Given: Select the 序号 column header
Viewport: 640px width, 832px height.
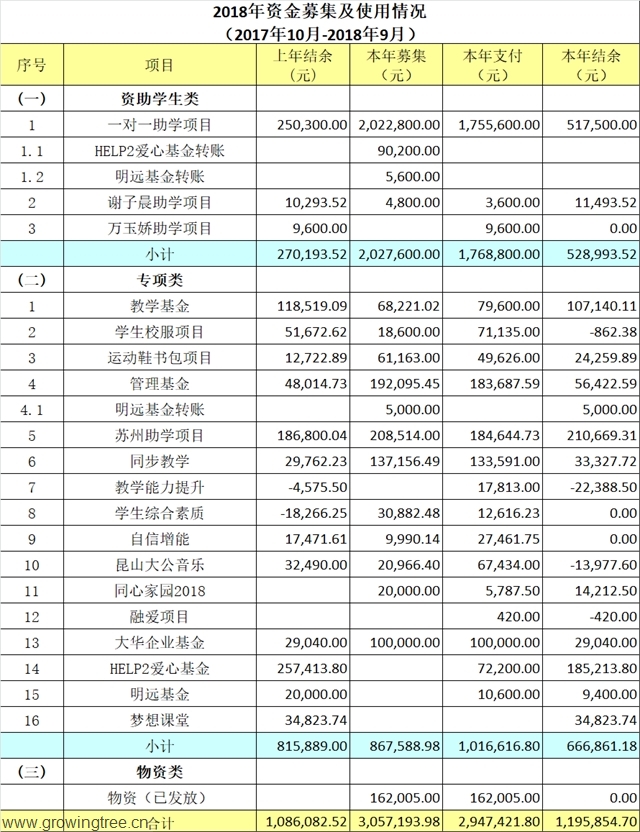Looking at the screenshot, I should tap(31, 66).
